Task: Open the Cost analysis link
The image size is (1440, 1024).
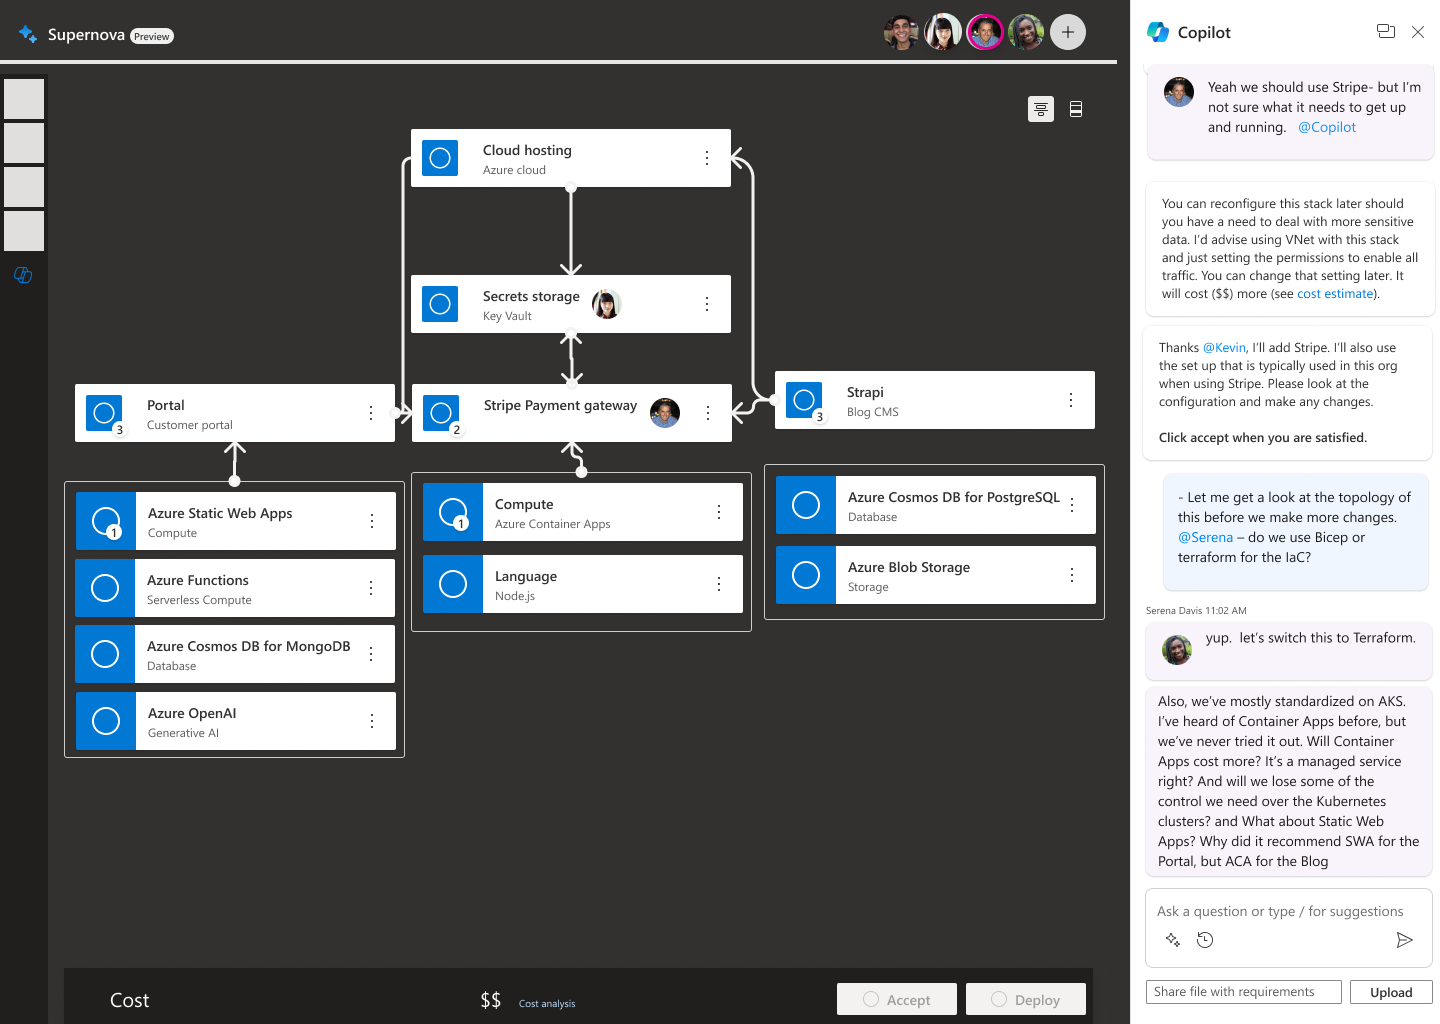Action: pyautogui.click(x=547, y=1004)
